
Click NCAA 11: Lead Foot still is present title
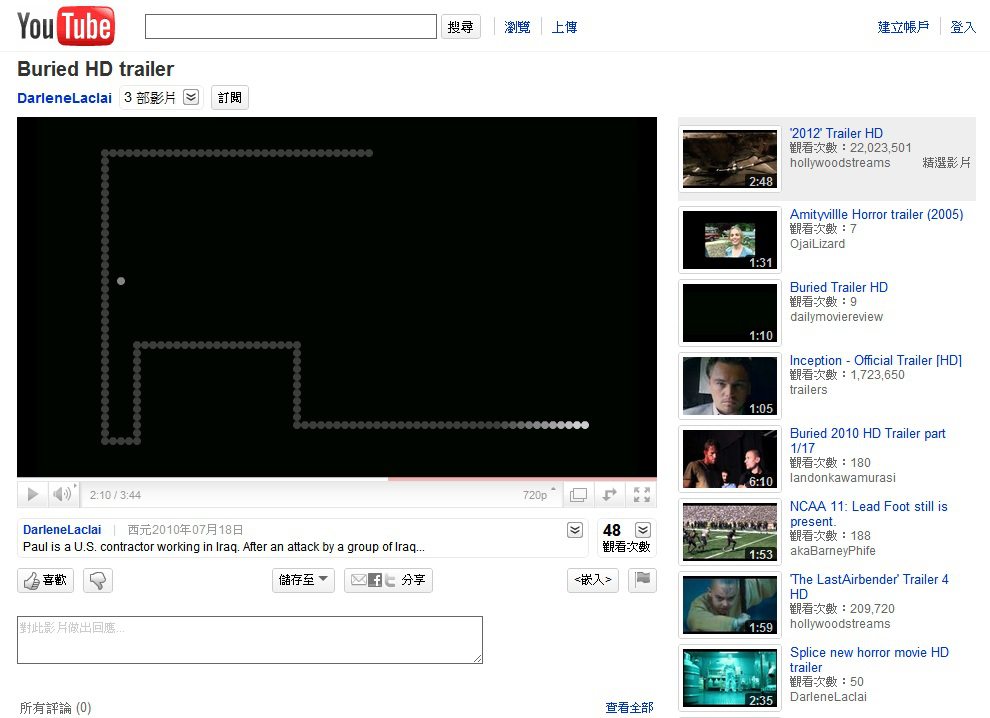(x=868, y=513)
